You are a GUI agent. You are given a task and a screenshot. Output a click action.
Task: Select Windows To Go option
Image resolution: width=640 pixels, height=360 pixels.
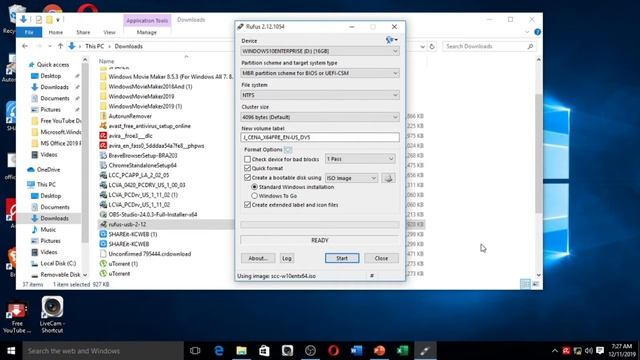254,196
